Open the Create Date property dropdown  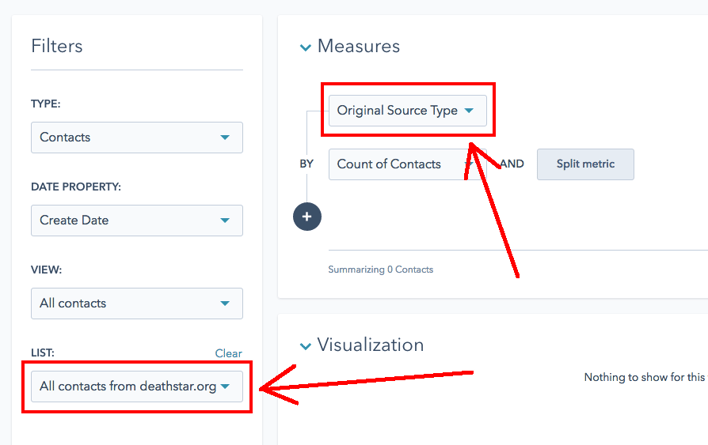coord(136,220)
